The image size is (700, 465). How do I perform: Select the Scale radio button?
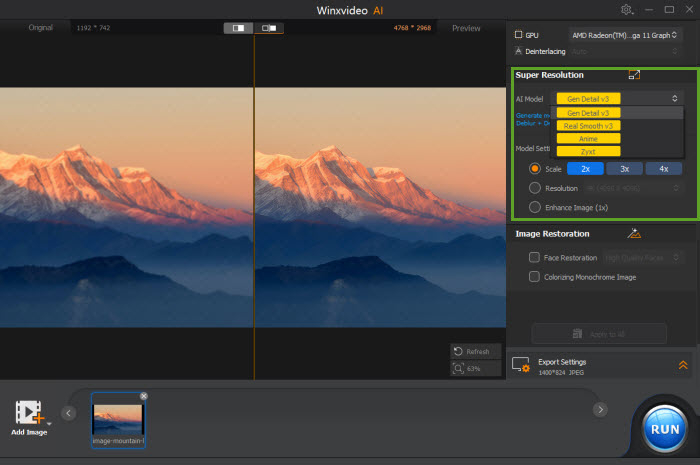tap(534, 169)
